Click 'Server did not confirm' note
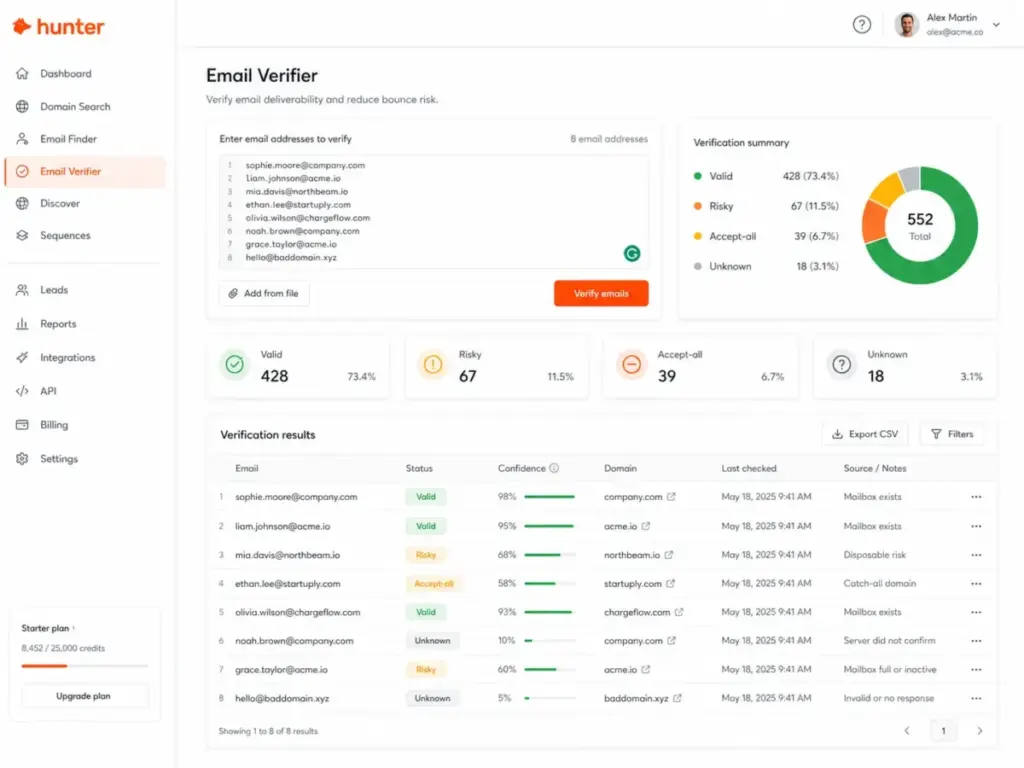1024x768 pixels. (x=889, y=641)
